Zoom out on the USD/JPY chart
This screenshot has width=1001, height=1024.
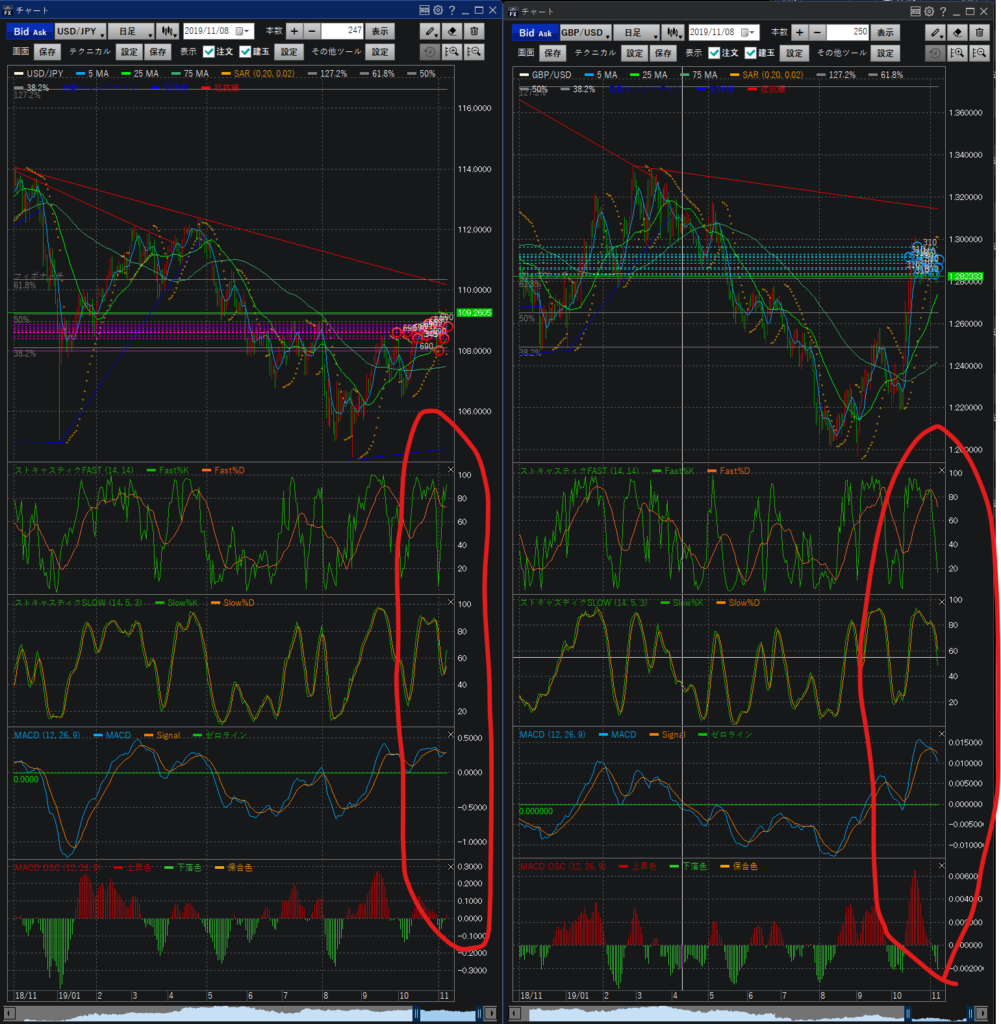(x=475, y=52)
